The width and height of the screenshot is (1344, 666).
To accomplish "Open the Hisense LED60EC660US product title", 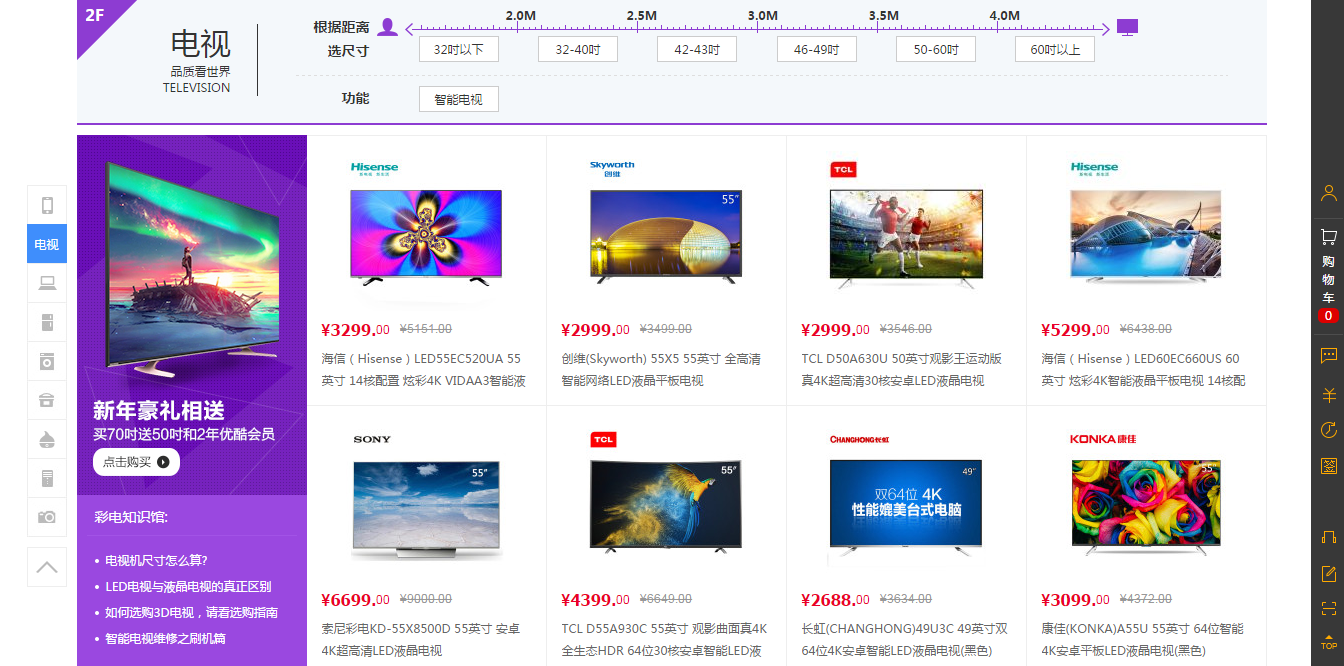I will pos(1141,369).
